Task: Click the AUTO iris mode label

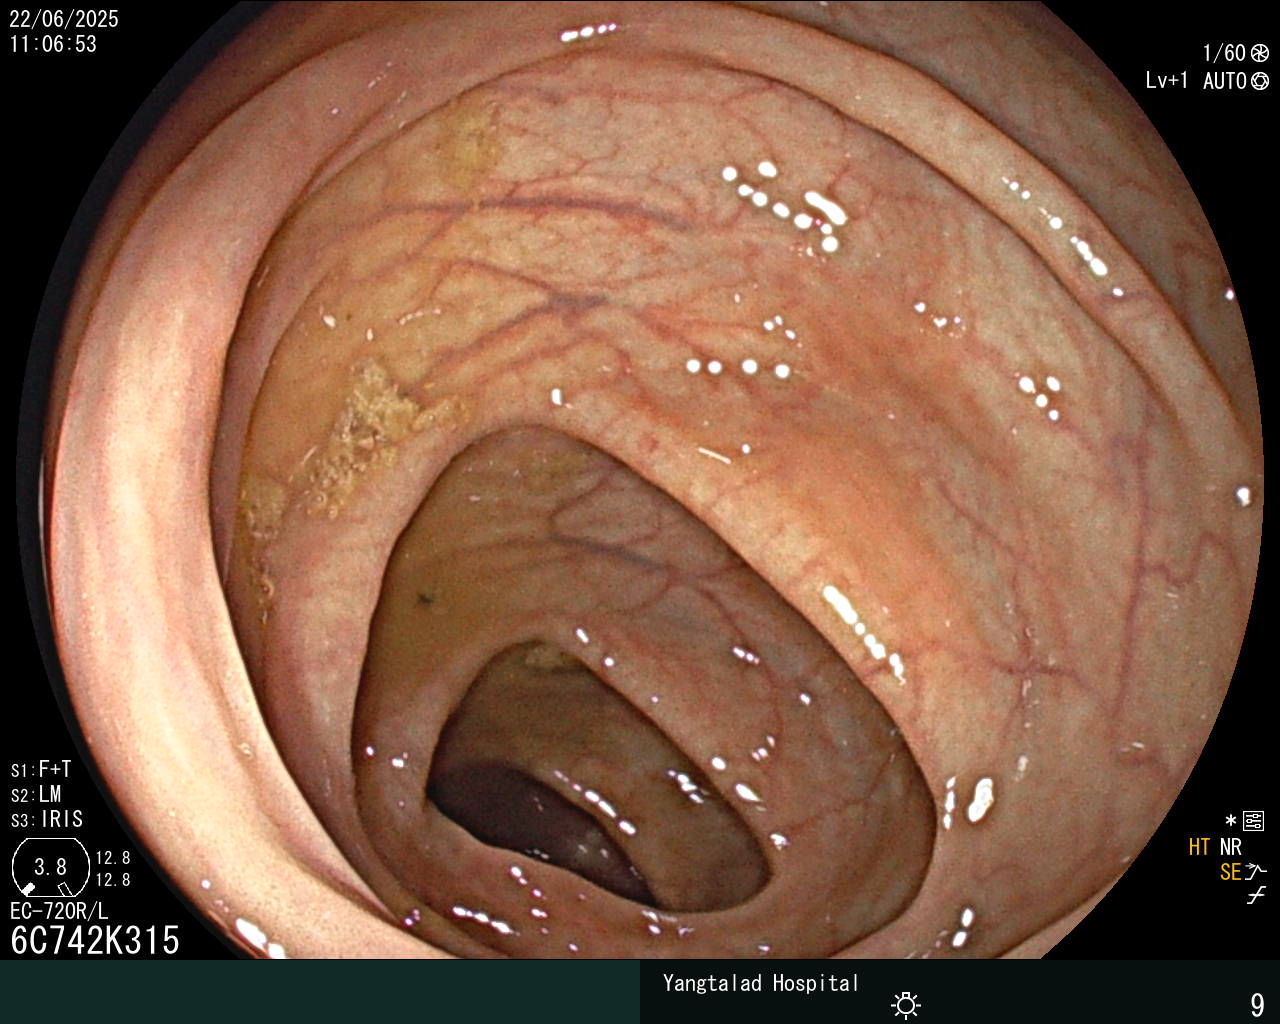Action: click(1225, 81)
